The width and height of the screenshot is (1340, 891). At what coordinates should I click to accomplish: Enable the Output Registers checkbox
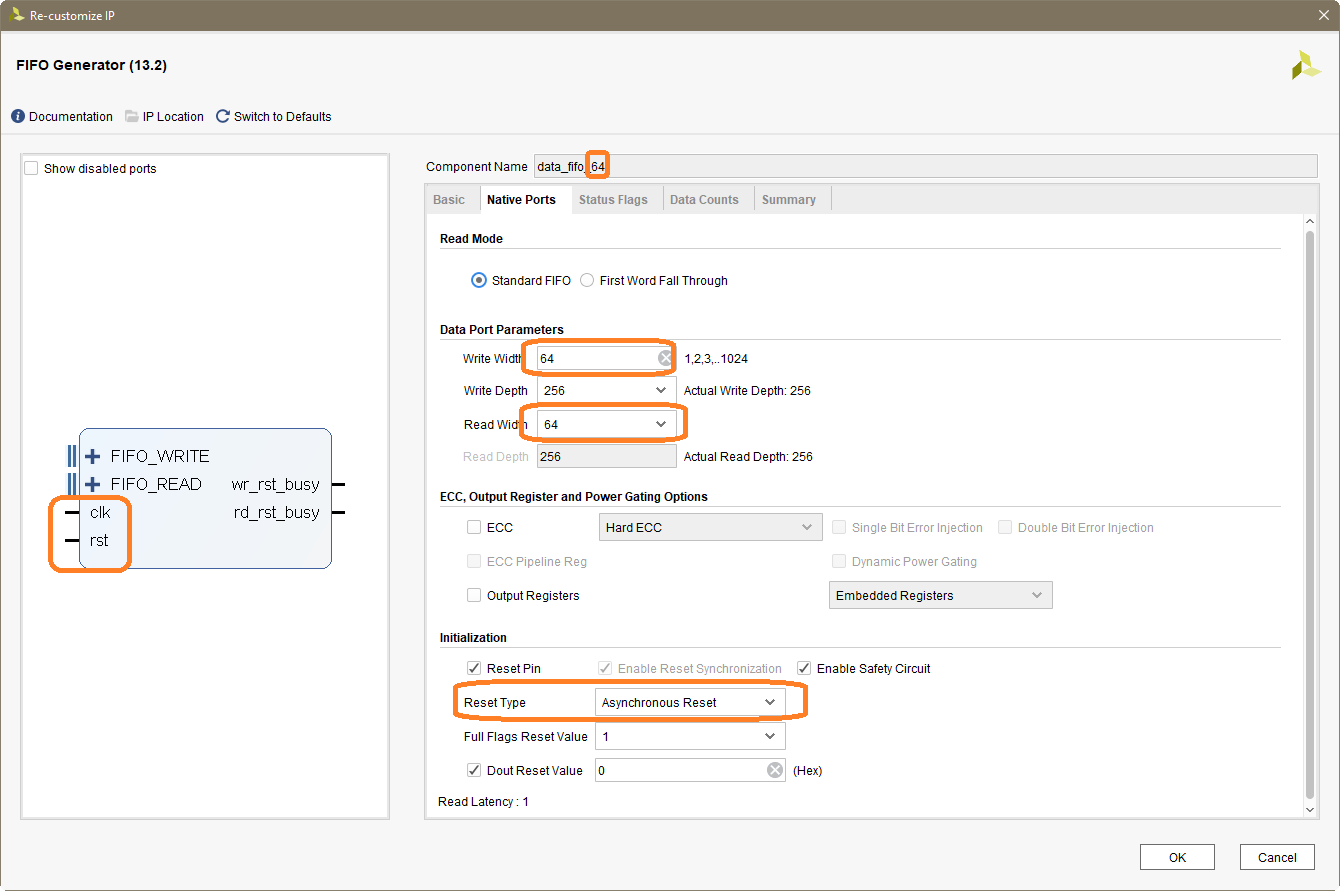coord(473,595)
